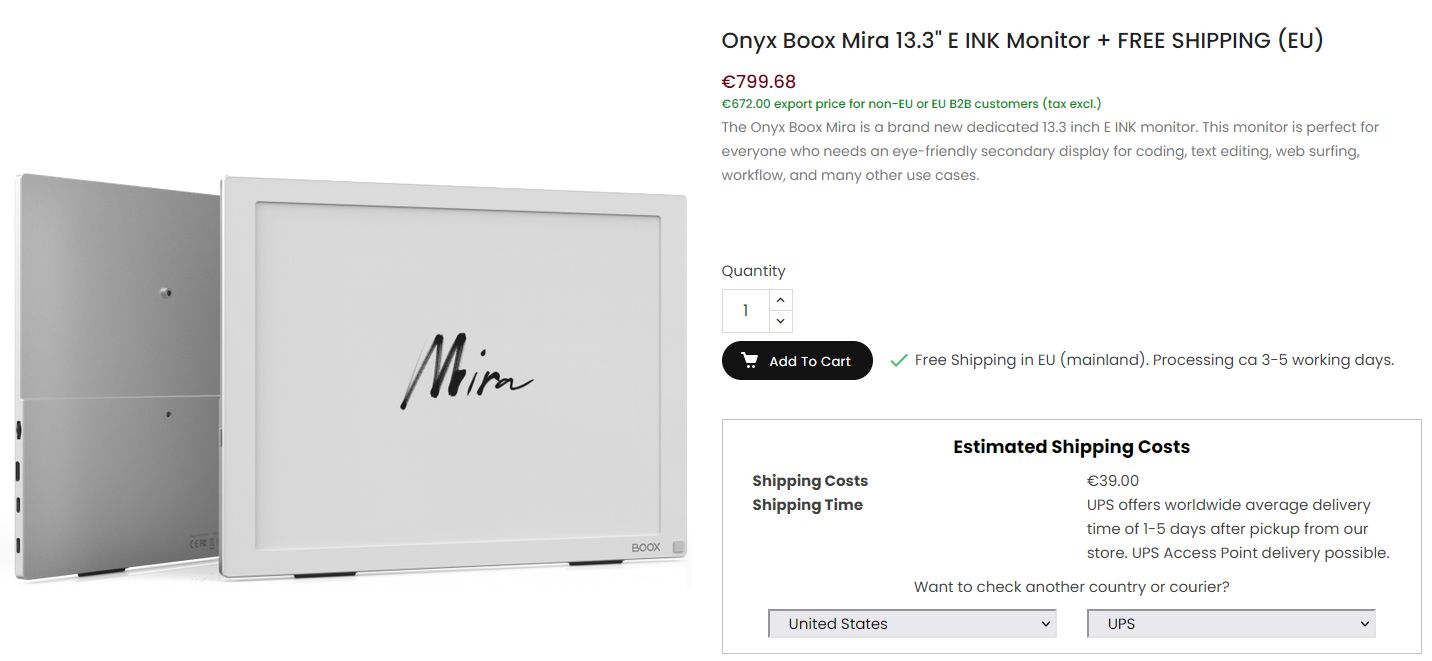The image size is (1432, 661).
Task: Click the Estimated Shipping Costs heading
Action: click(x=1071, y=447)
